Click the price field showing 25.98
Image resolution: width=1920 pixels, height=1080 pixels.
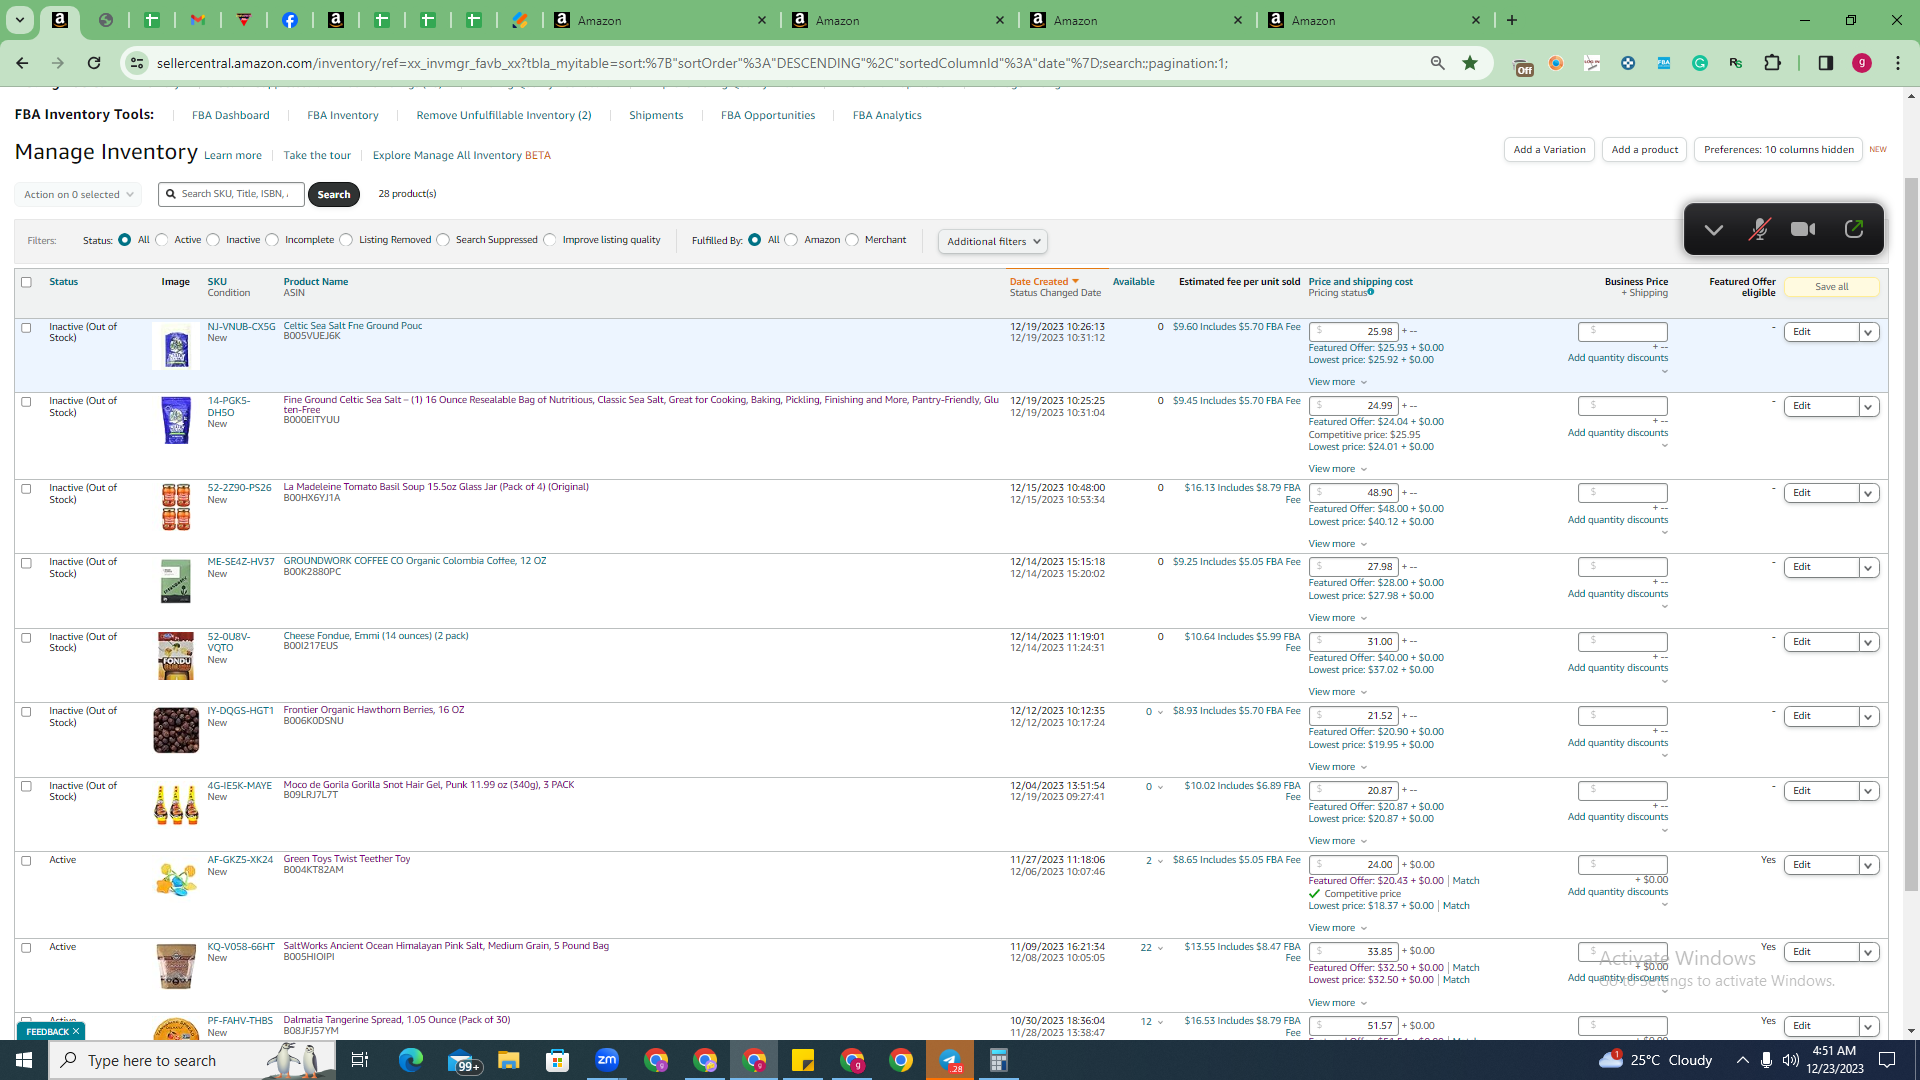[x=1353, y=332]
